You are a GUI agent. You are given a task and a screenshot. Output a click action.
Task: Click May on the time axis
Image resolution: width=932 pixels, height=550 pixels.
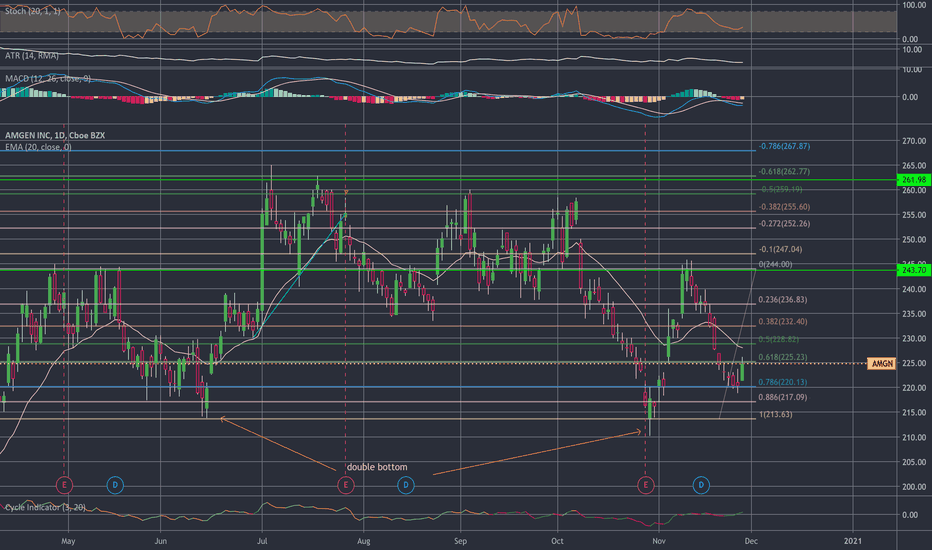68,541
